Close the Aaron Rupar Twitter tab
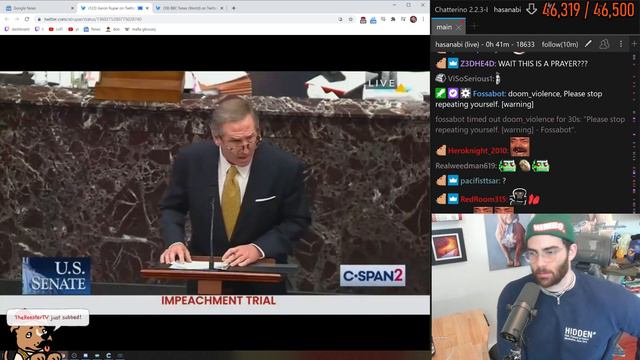The width and height of the screenshot is (640, 360). click(x=147, y=8)
